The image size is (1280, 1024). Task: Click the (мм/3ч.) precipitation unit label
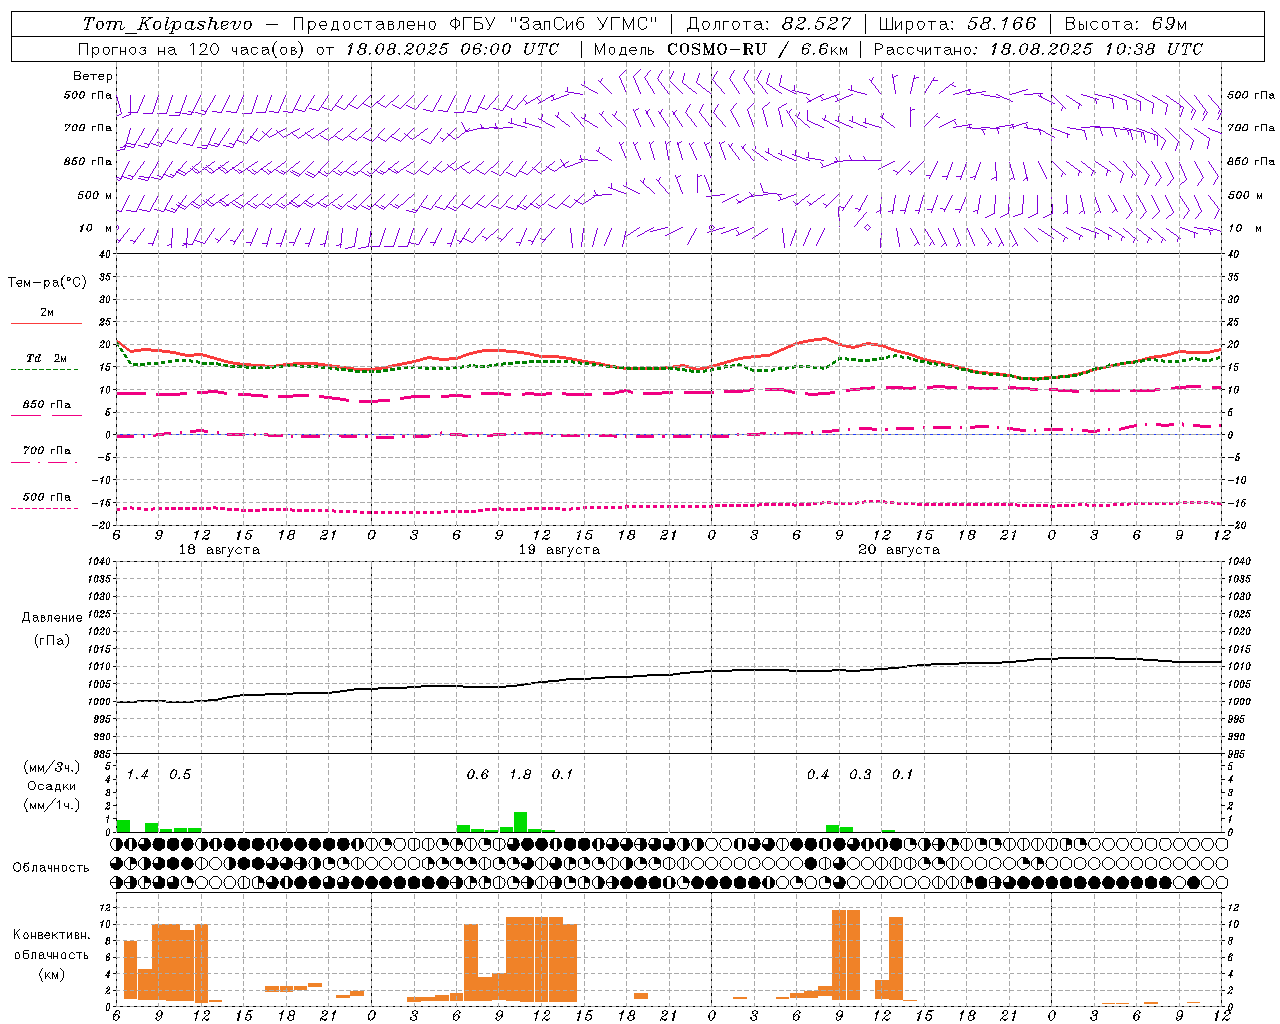[52, 768]
